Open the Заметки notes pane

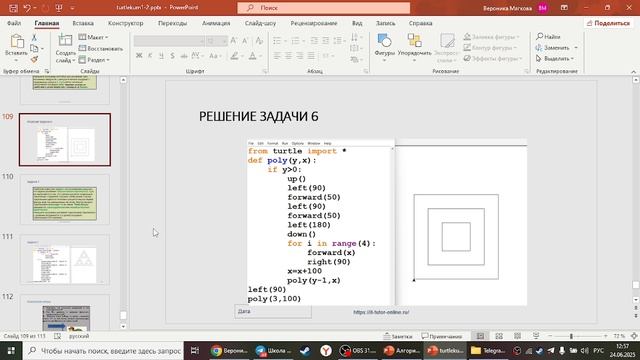click(398, 336)
